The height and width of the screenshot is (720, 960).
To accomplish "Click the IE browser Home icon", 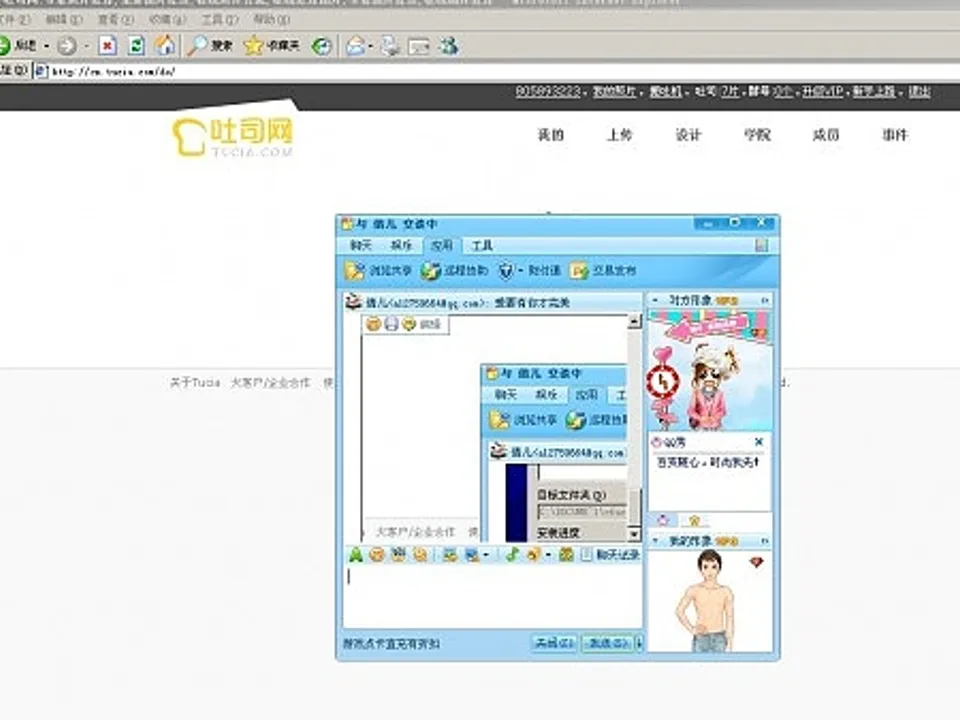I will click(165, 45).
